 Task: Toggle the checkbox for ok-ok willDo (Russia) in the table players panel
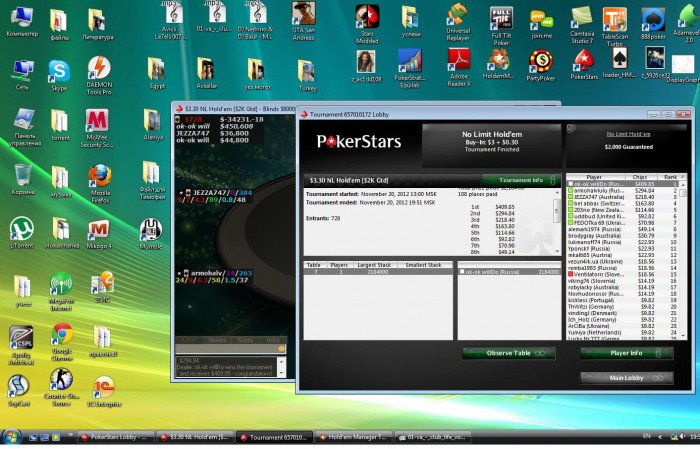point(462,271)
